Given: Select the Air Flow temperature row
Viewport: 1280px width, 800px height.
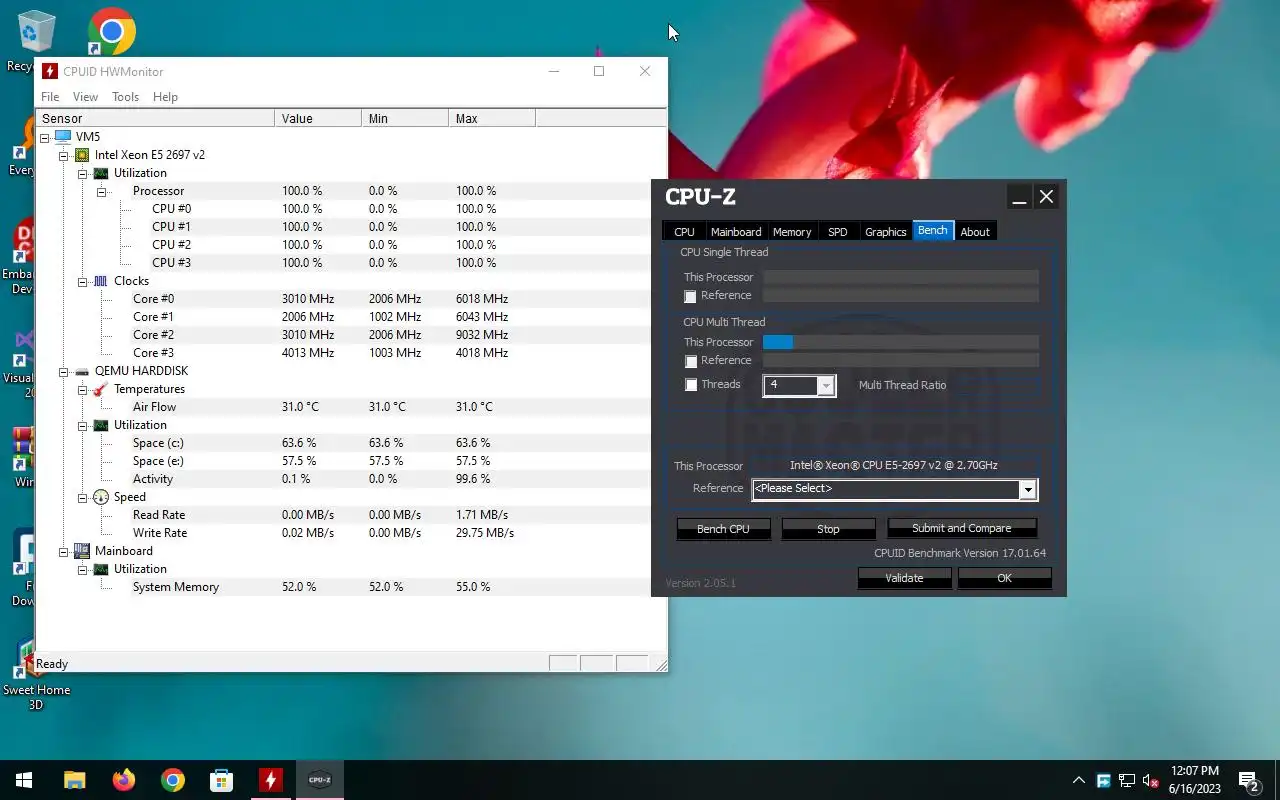Looking at the screenshot, I should pyautogui.click(x=351, y=407).
